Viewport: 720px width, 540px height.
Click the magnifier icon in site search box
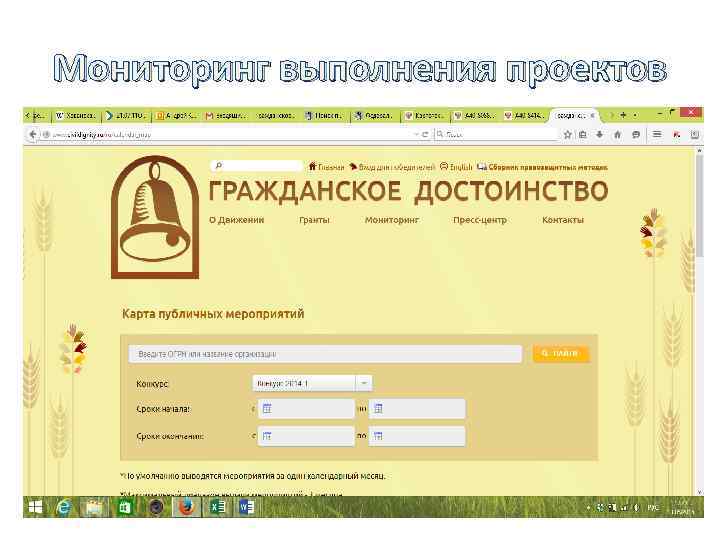click(x=219, y=166)
